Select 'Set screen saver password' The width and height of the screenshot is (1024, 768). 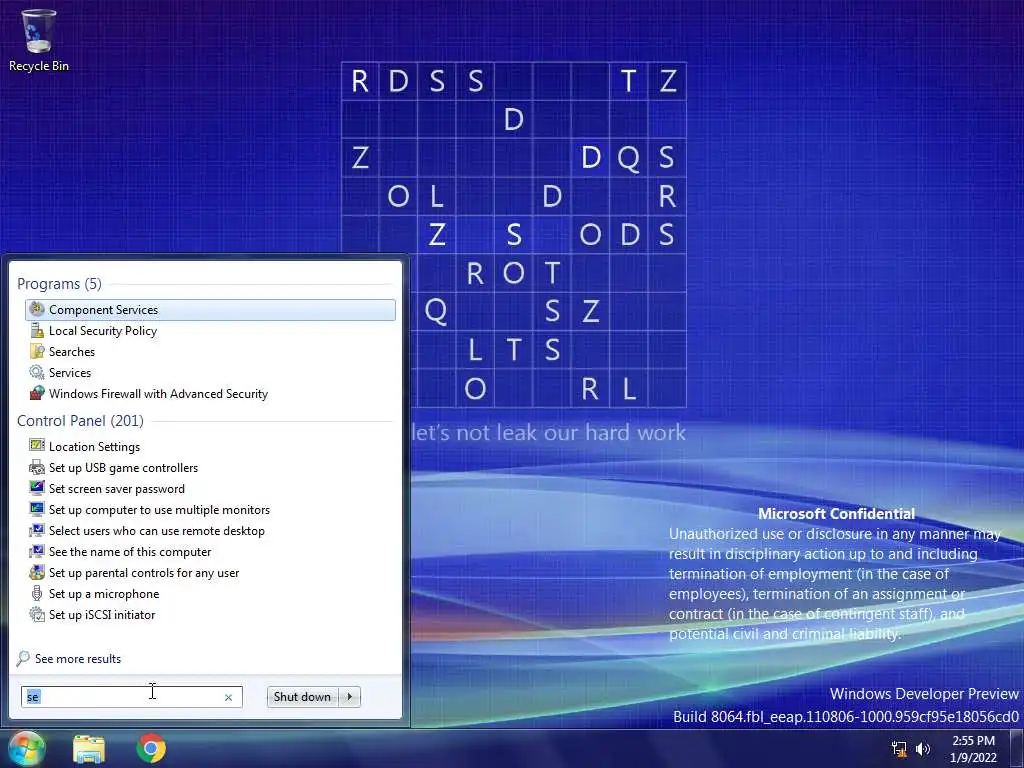[x=210, y=488]
